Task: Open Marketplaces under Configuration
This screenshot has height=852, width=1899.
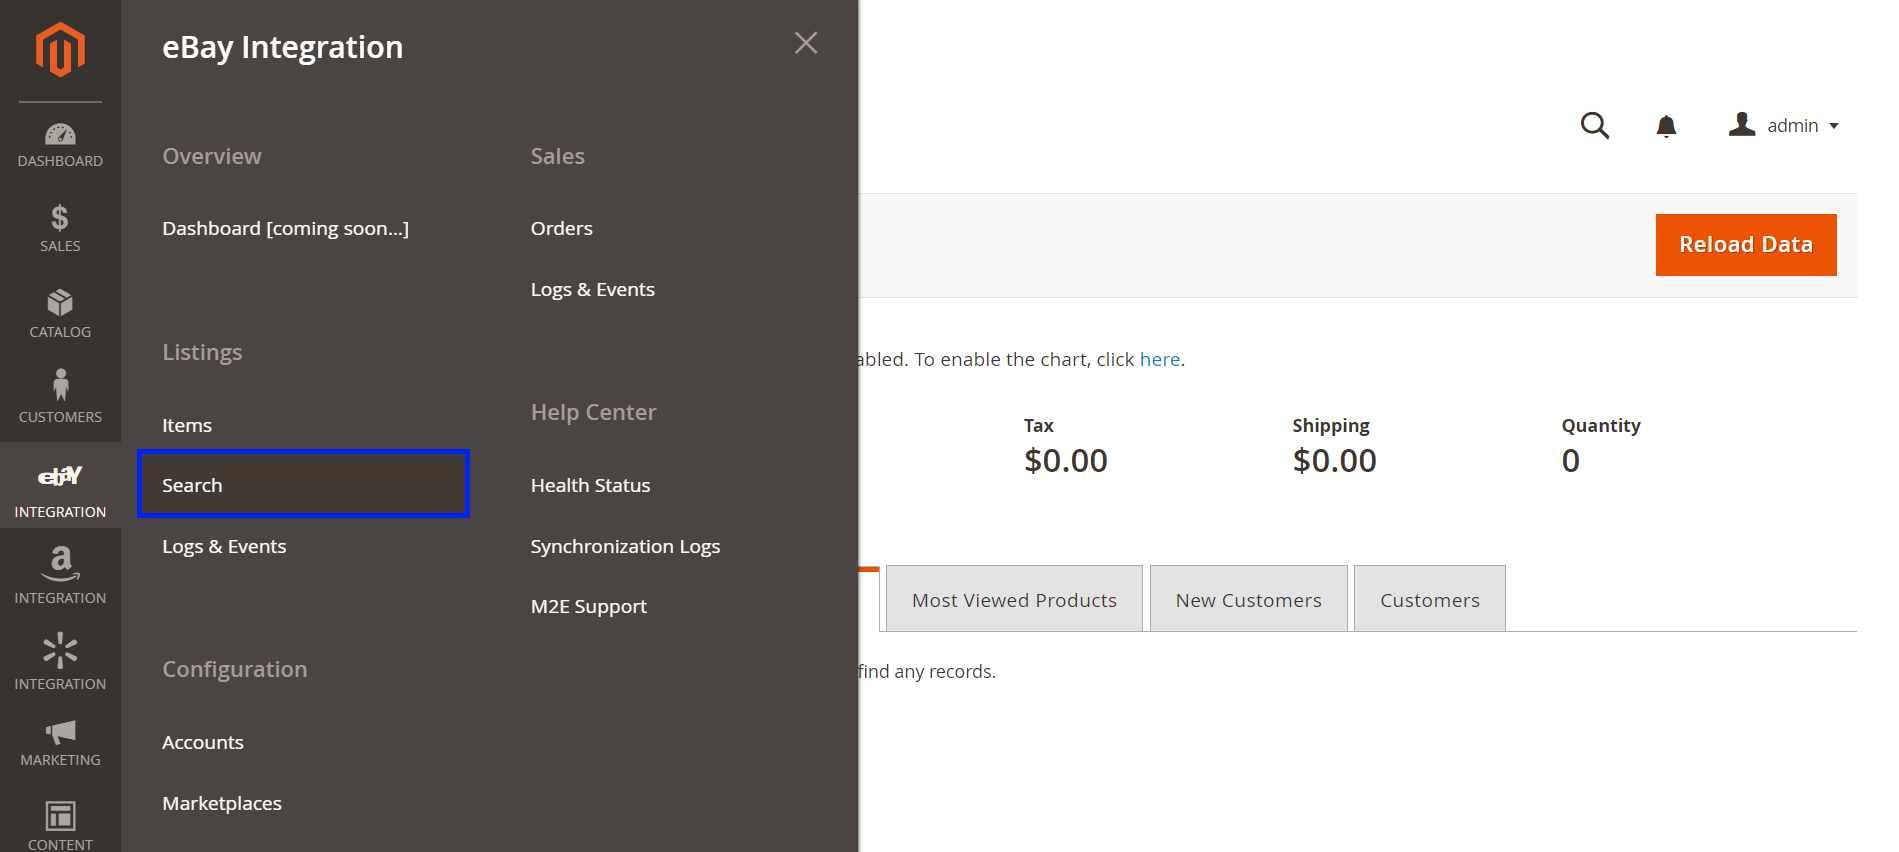Action: tap(222, 804)
